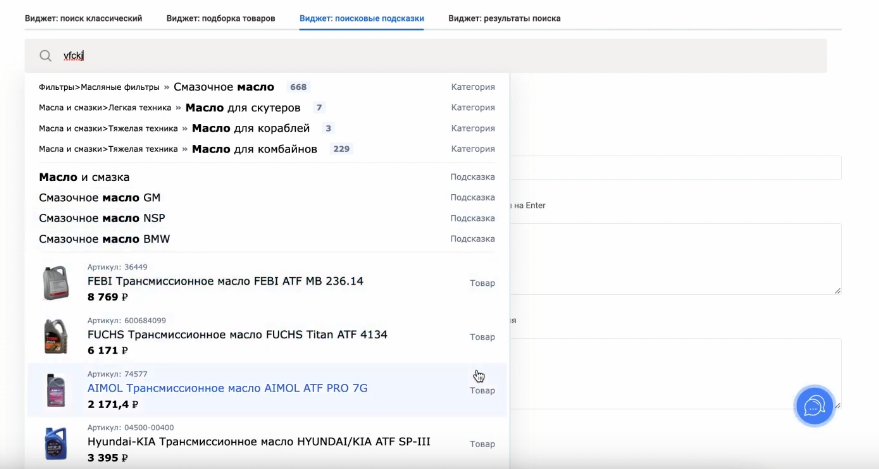879x469 pixels.
Task: Pick 'Смазочное масло BMW' suggestion
Action: (104, 239)
